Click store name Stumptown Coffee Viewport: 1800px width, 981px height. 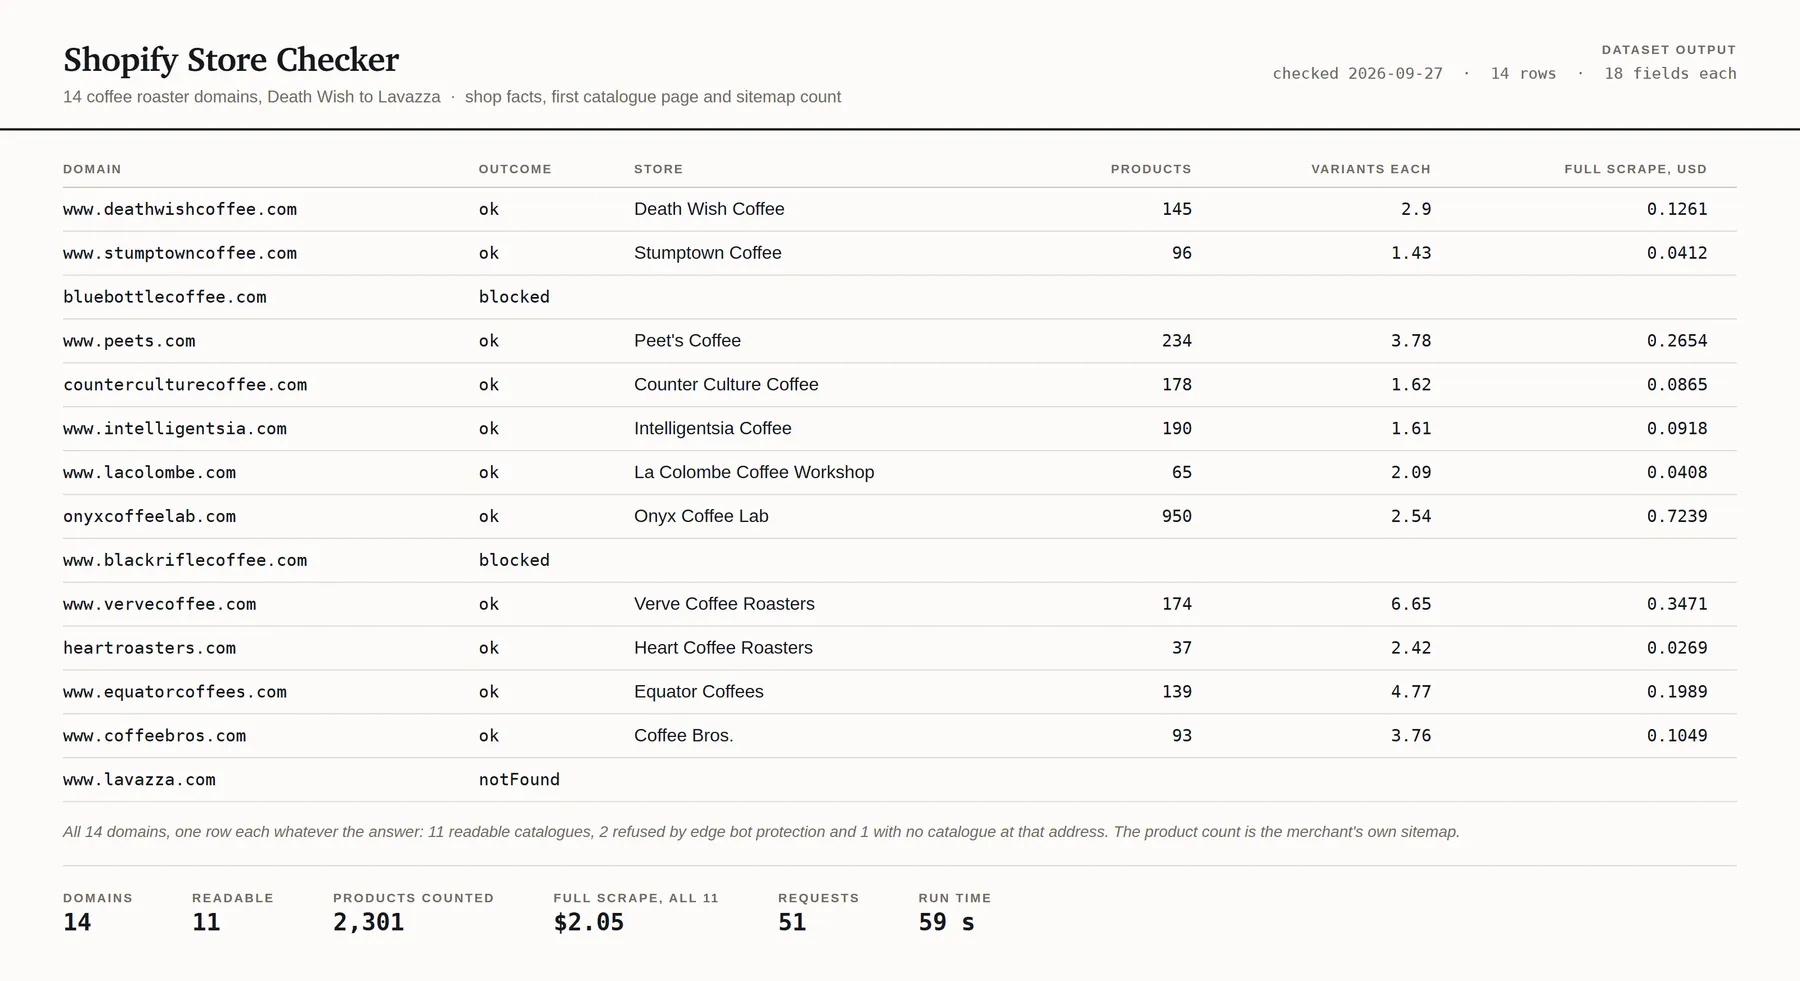click(x=708, y=253)
